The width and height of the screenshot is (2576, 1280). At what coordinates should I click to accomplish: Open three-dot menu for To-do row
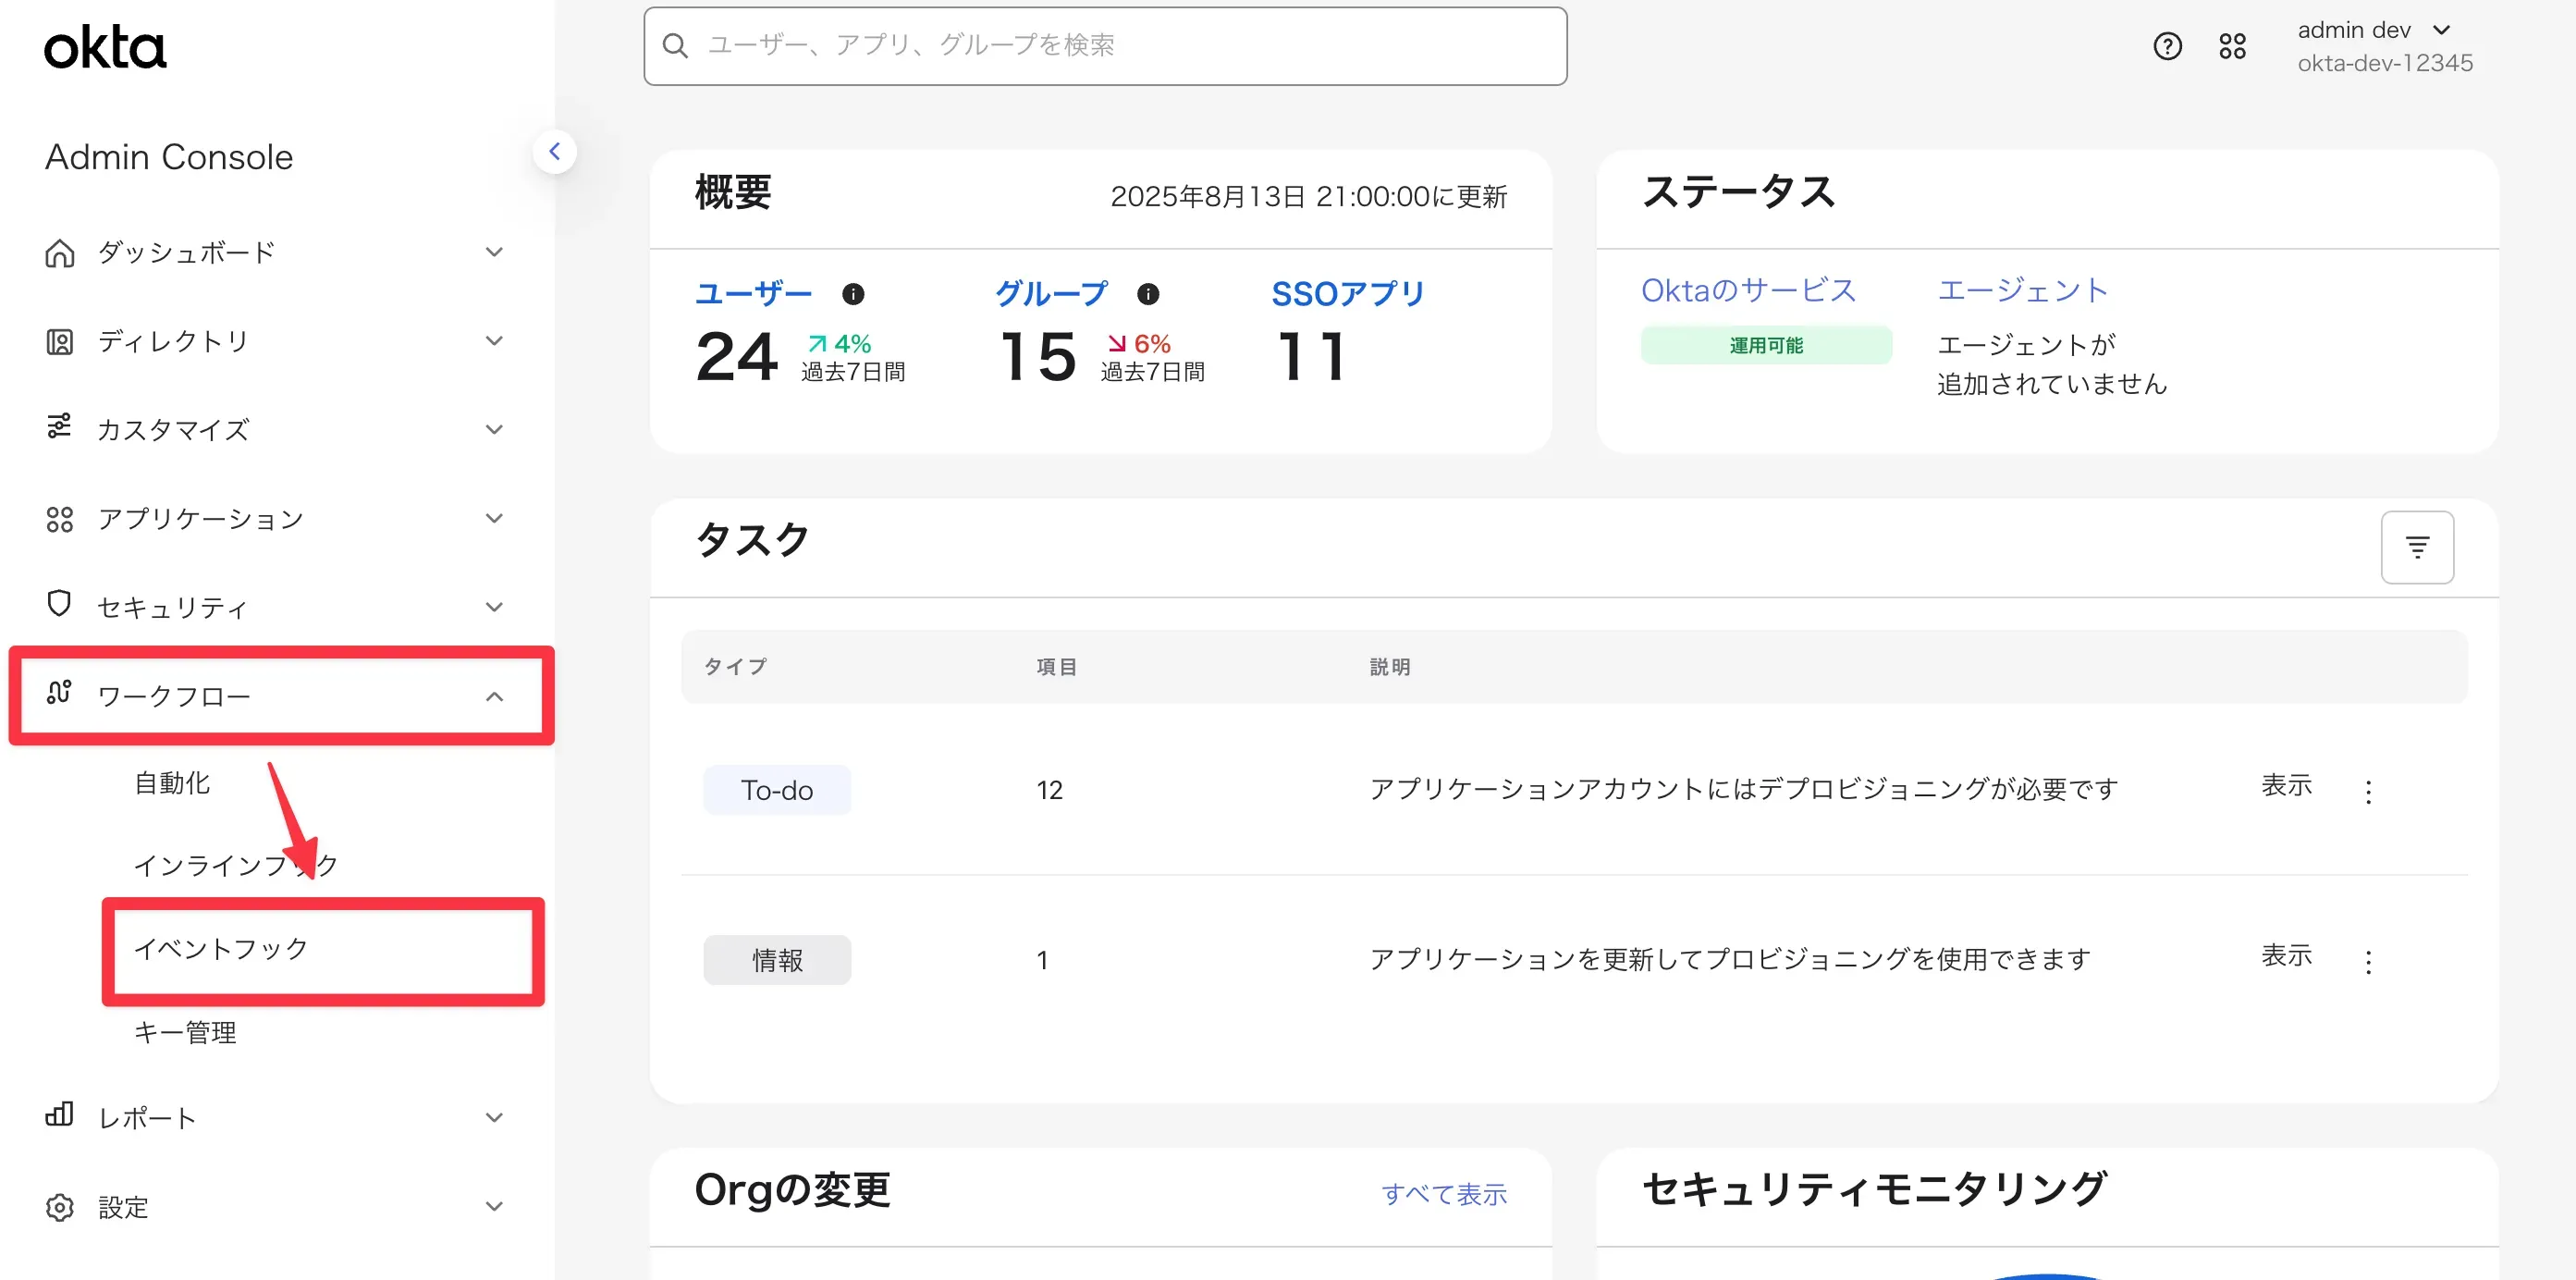[2367, 792]
